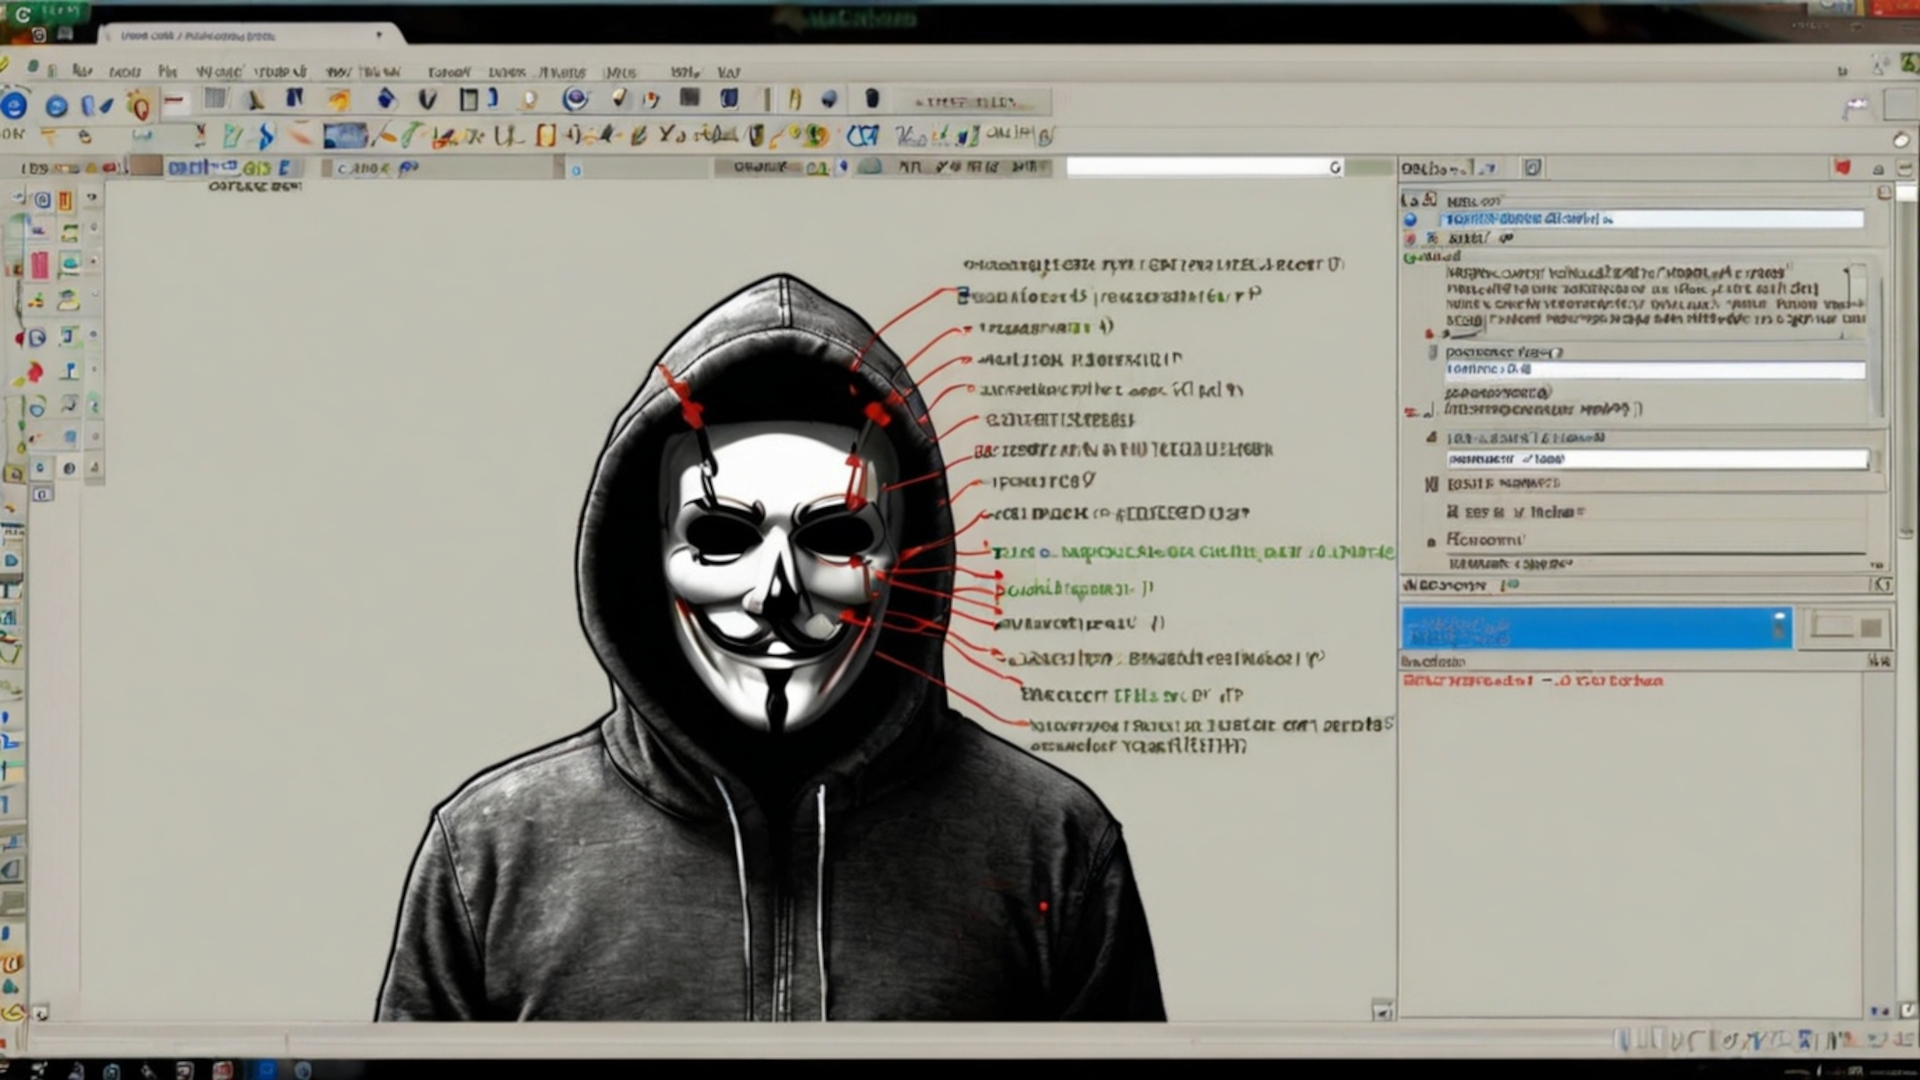The width and height of the screenshot is (1920, 1080).
Task: Click the black bucket toolbar icon
Action: tap(872, 98)
